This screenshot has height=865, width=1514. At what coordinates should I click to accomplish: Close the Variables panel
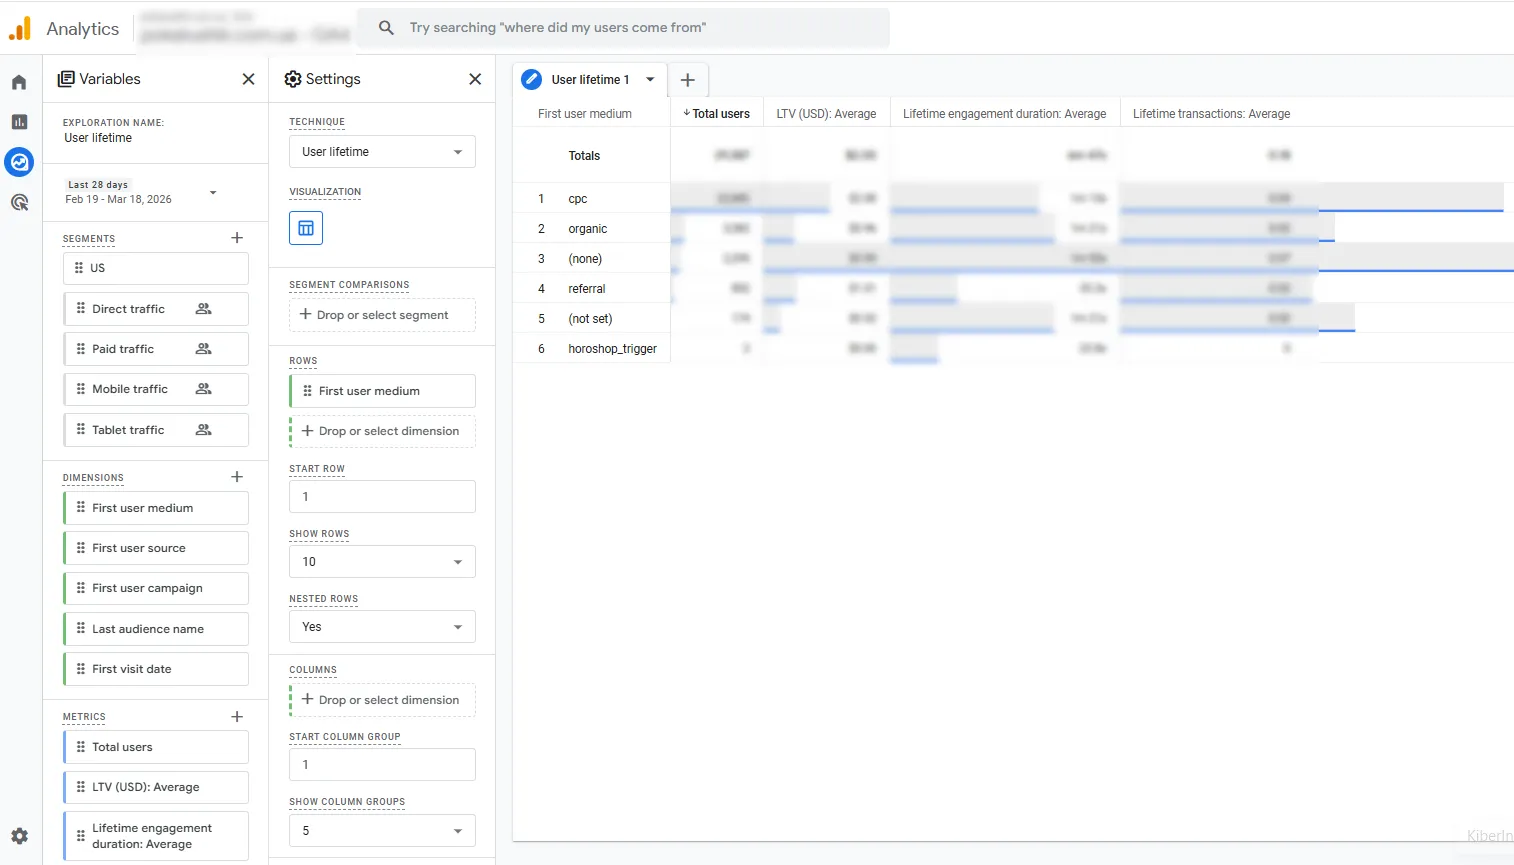point(248,79)
